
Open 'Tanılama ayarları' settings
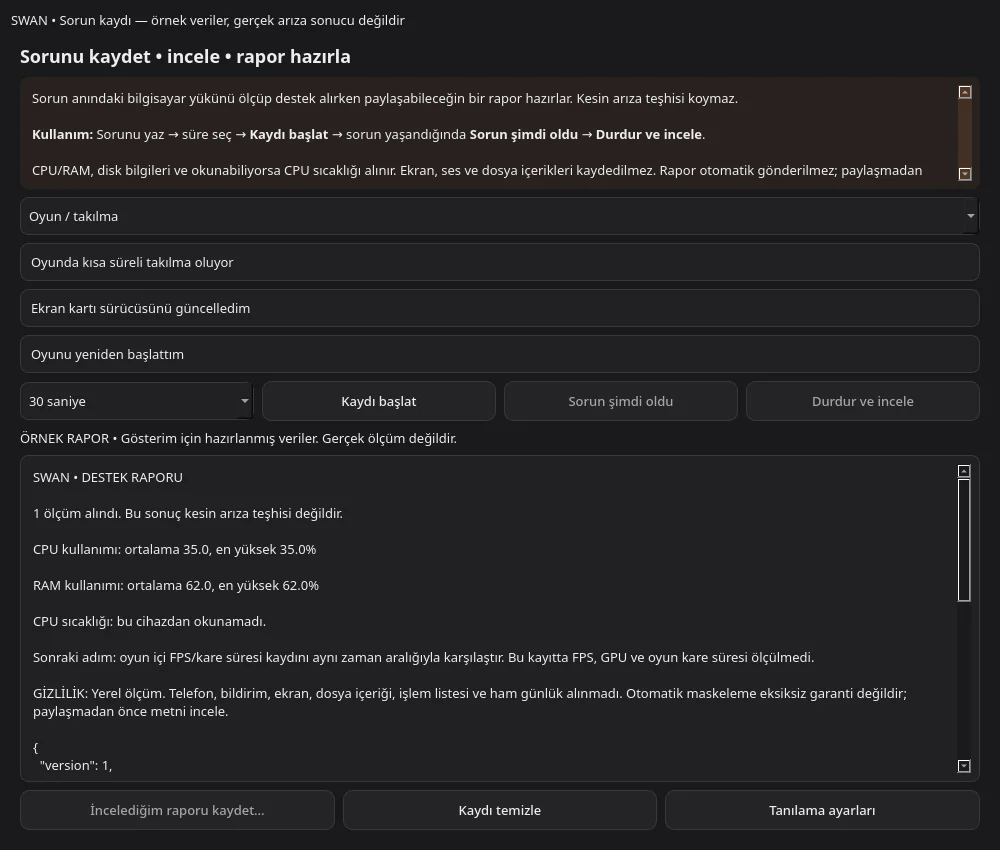pyautogui.click(x=822, y=810)
